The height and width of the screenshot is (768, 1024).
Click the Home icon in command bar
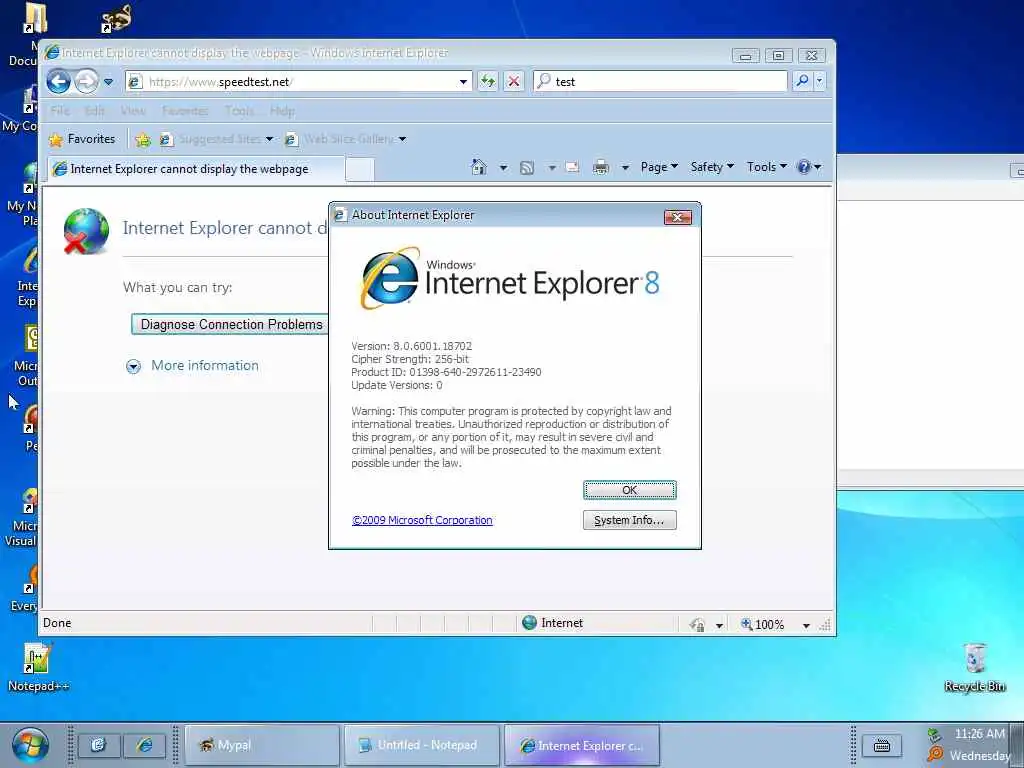(x=479, y=167)
